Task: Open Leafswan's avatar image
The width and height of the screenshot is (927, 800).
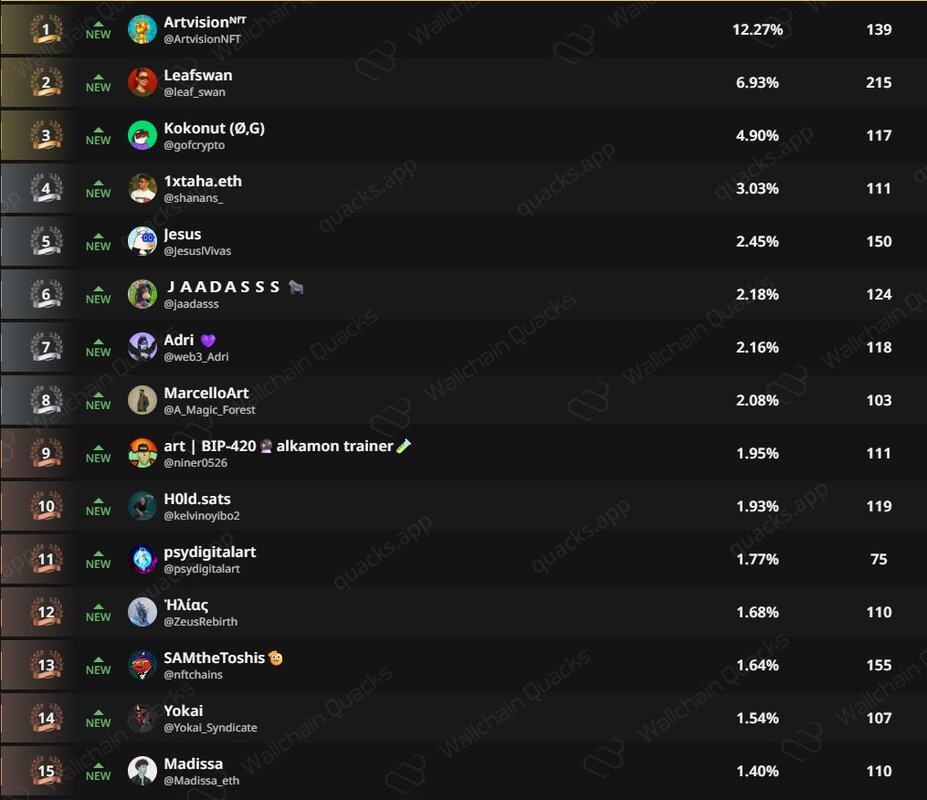Action: pyautogui.click(x=142, y=82)
